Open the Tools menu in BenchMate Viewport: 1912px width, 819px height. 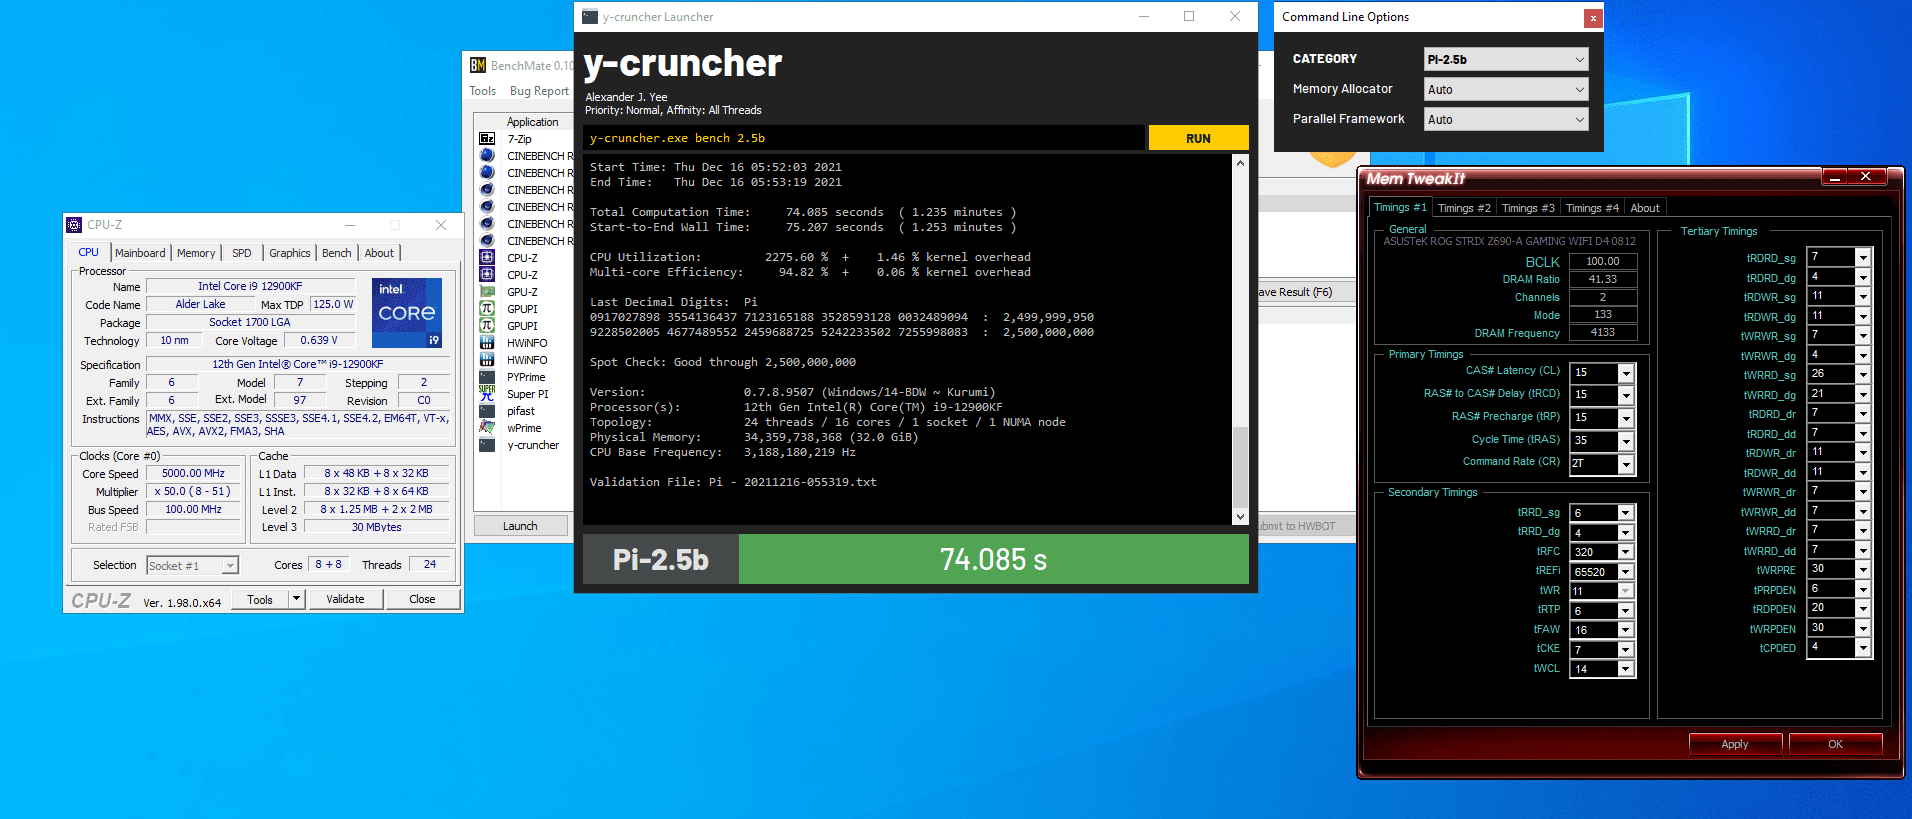coord(483,91)
